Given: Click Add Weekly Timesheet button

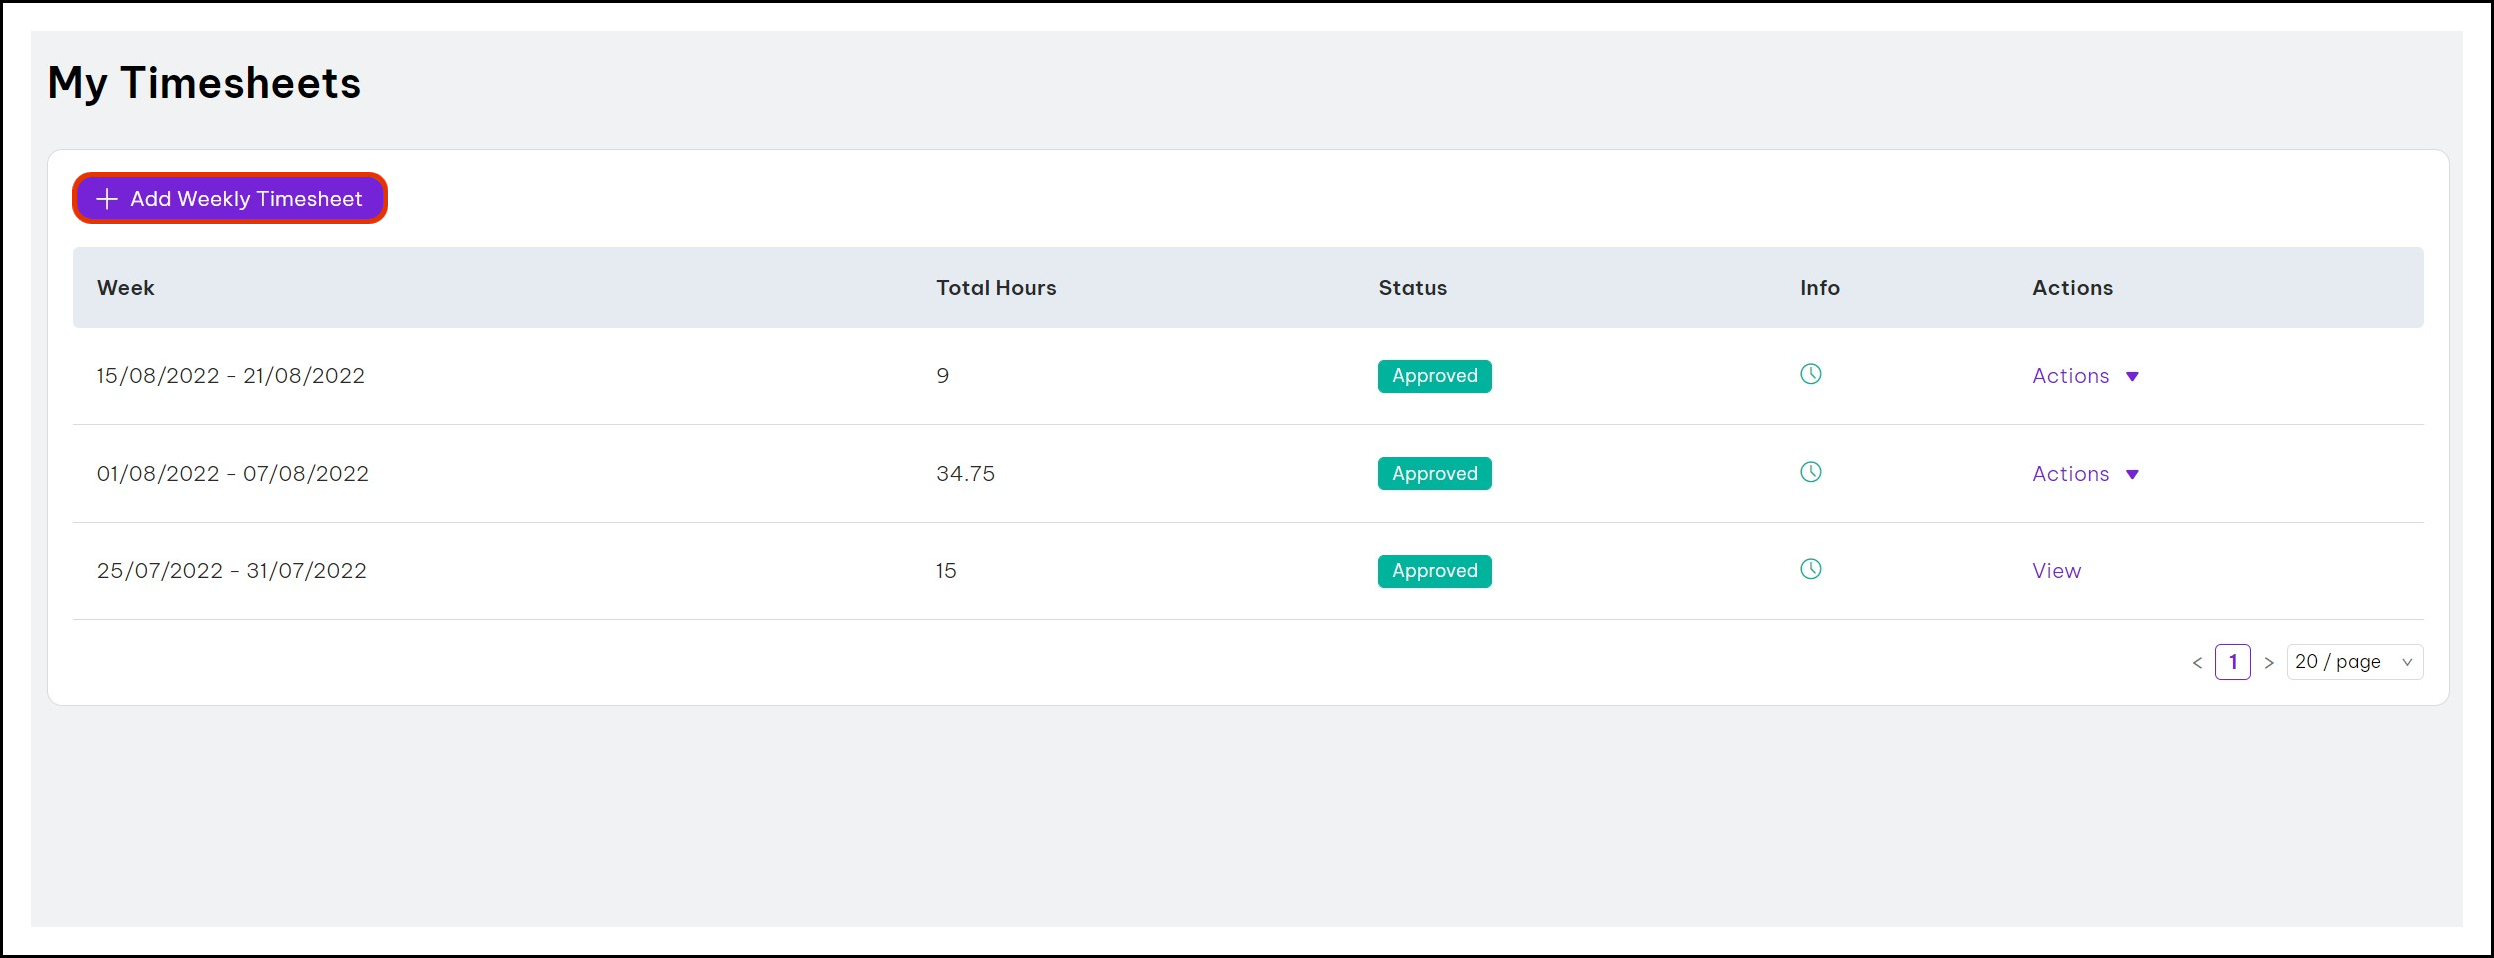Looking at the screenshot, I should 230,198.
